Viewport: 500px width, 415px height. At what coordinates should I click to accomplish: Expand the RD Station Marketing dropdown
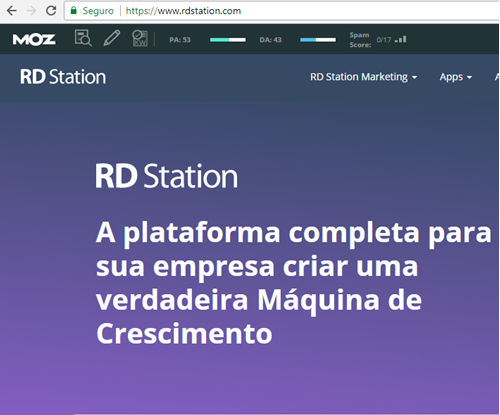point(364,77)
